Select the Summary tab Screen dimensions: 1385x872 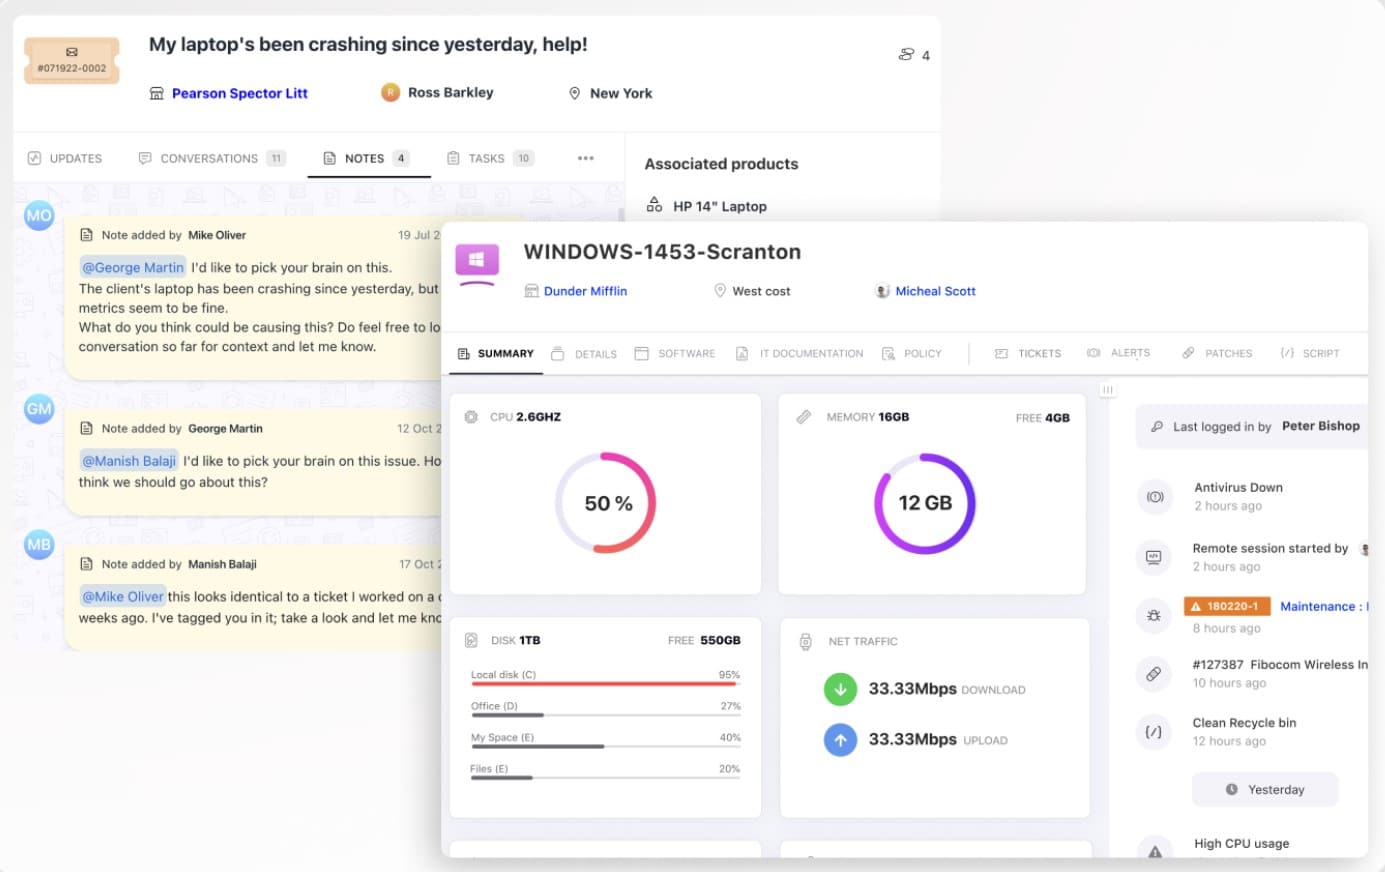496,353
